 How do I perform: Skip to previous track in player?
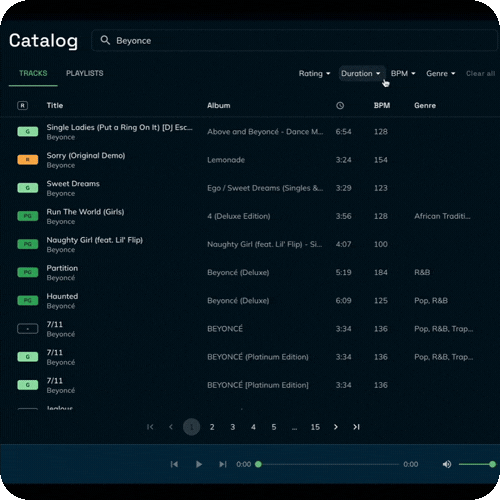(x=174, y=464)
